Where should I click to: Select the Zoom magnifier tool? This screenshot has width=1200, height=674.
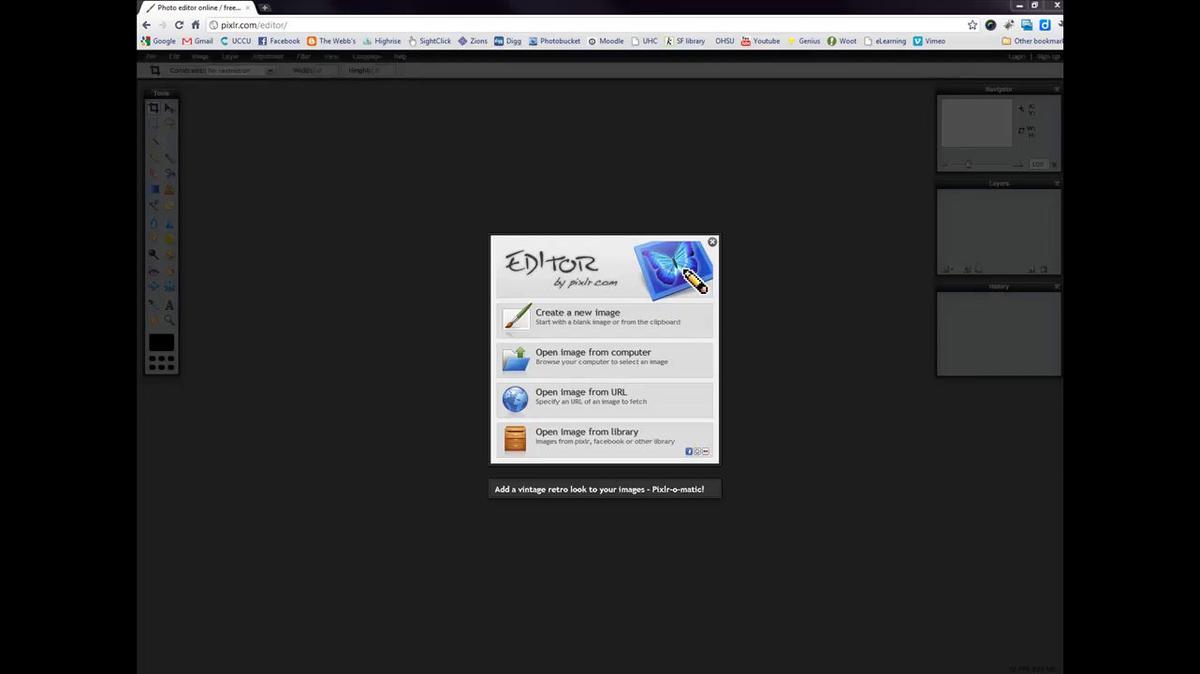click(169, 320)
